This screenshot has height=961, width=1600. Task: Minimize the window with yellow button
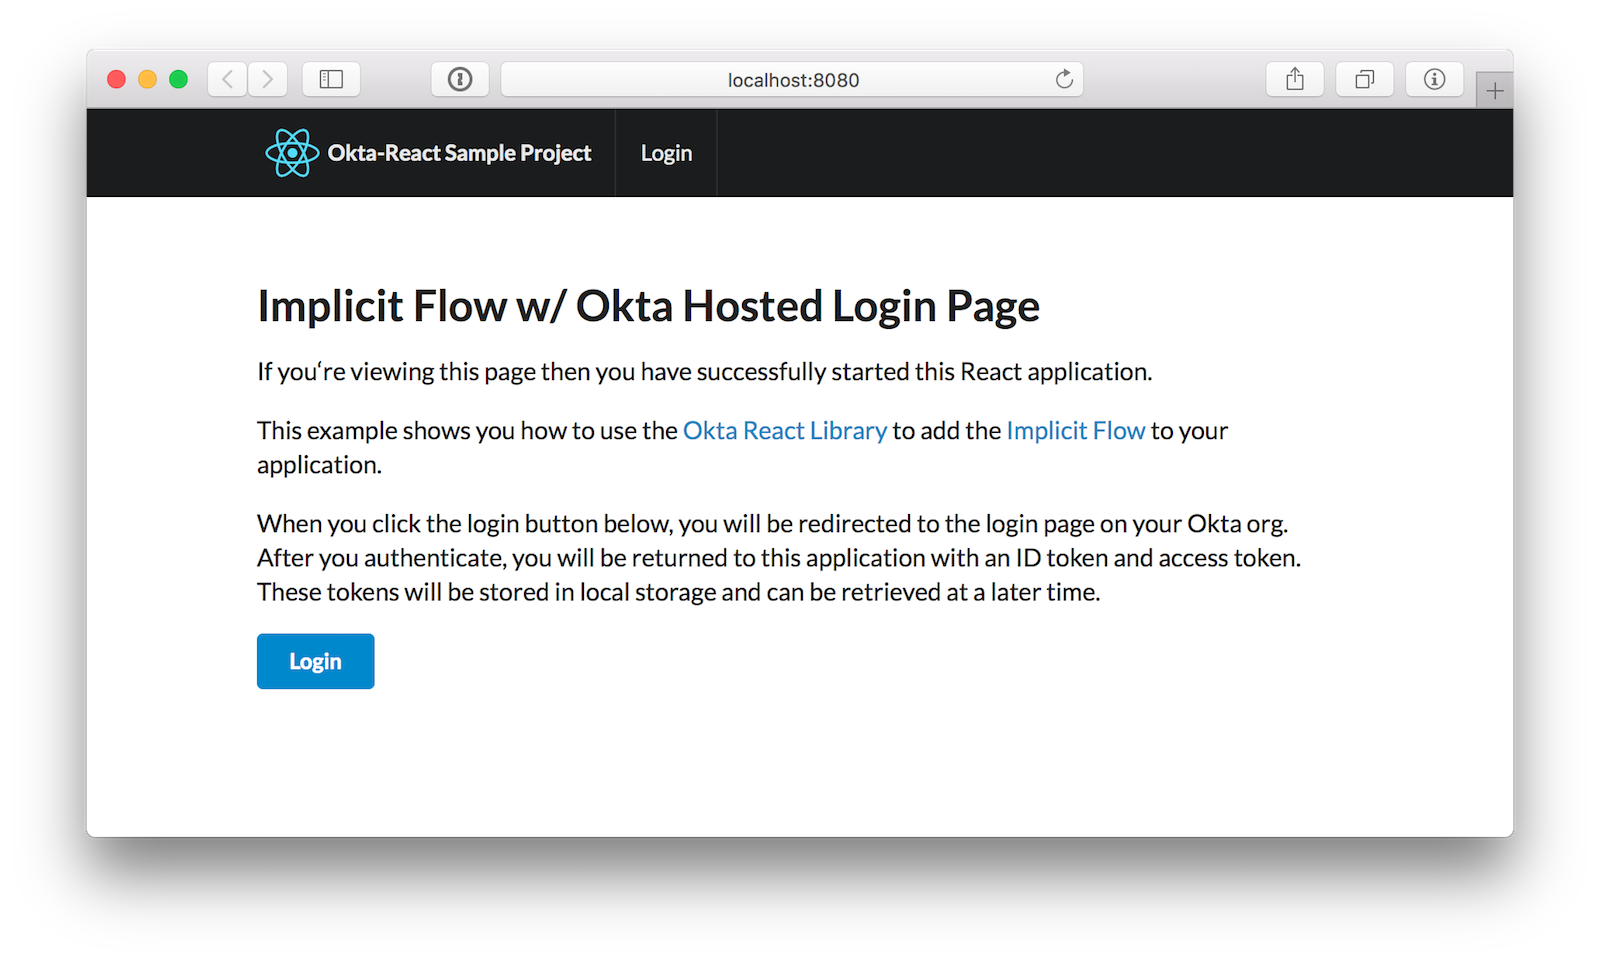click(x=147, y=79)
